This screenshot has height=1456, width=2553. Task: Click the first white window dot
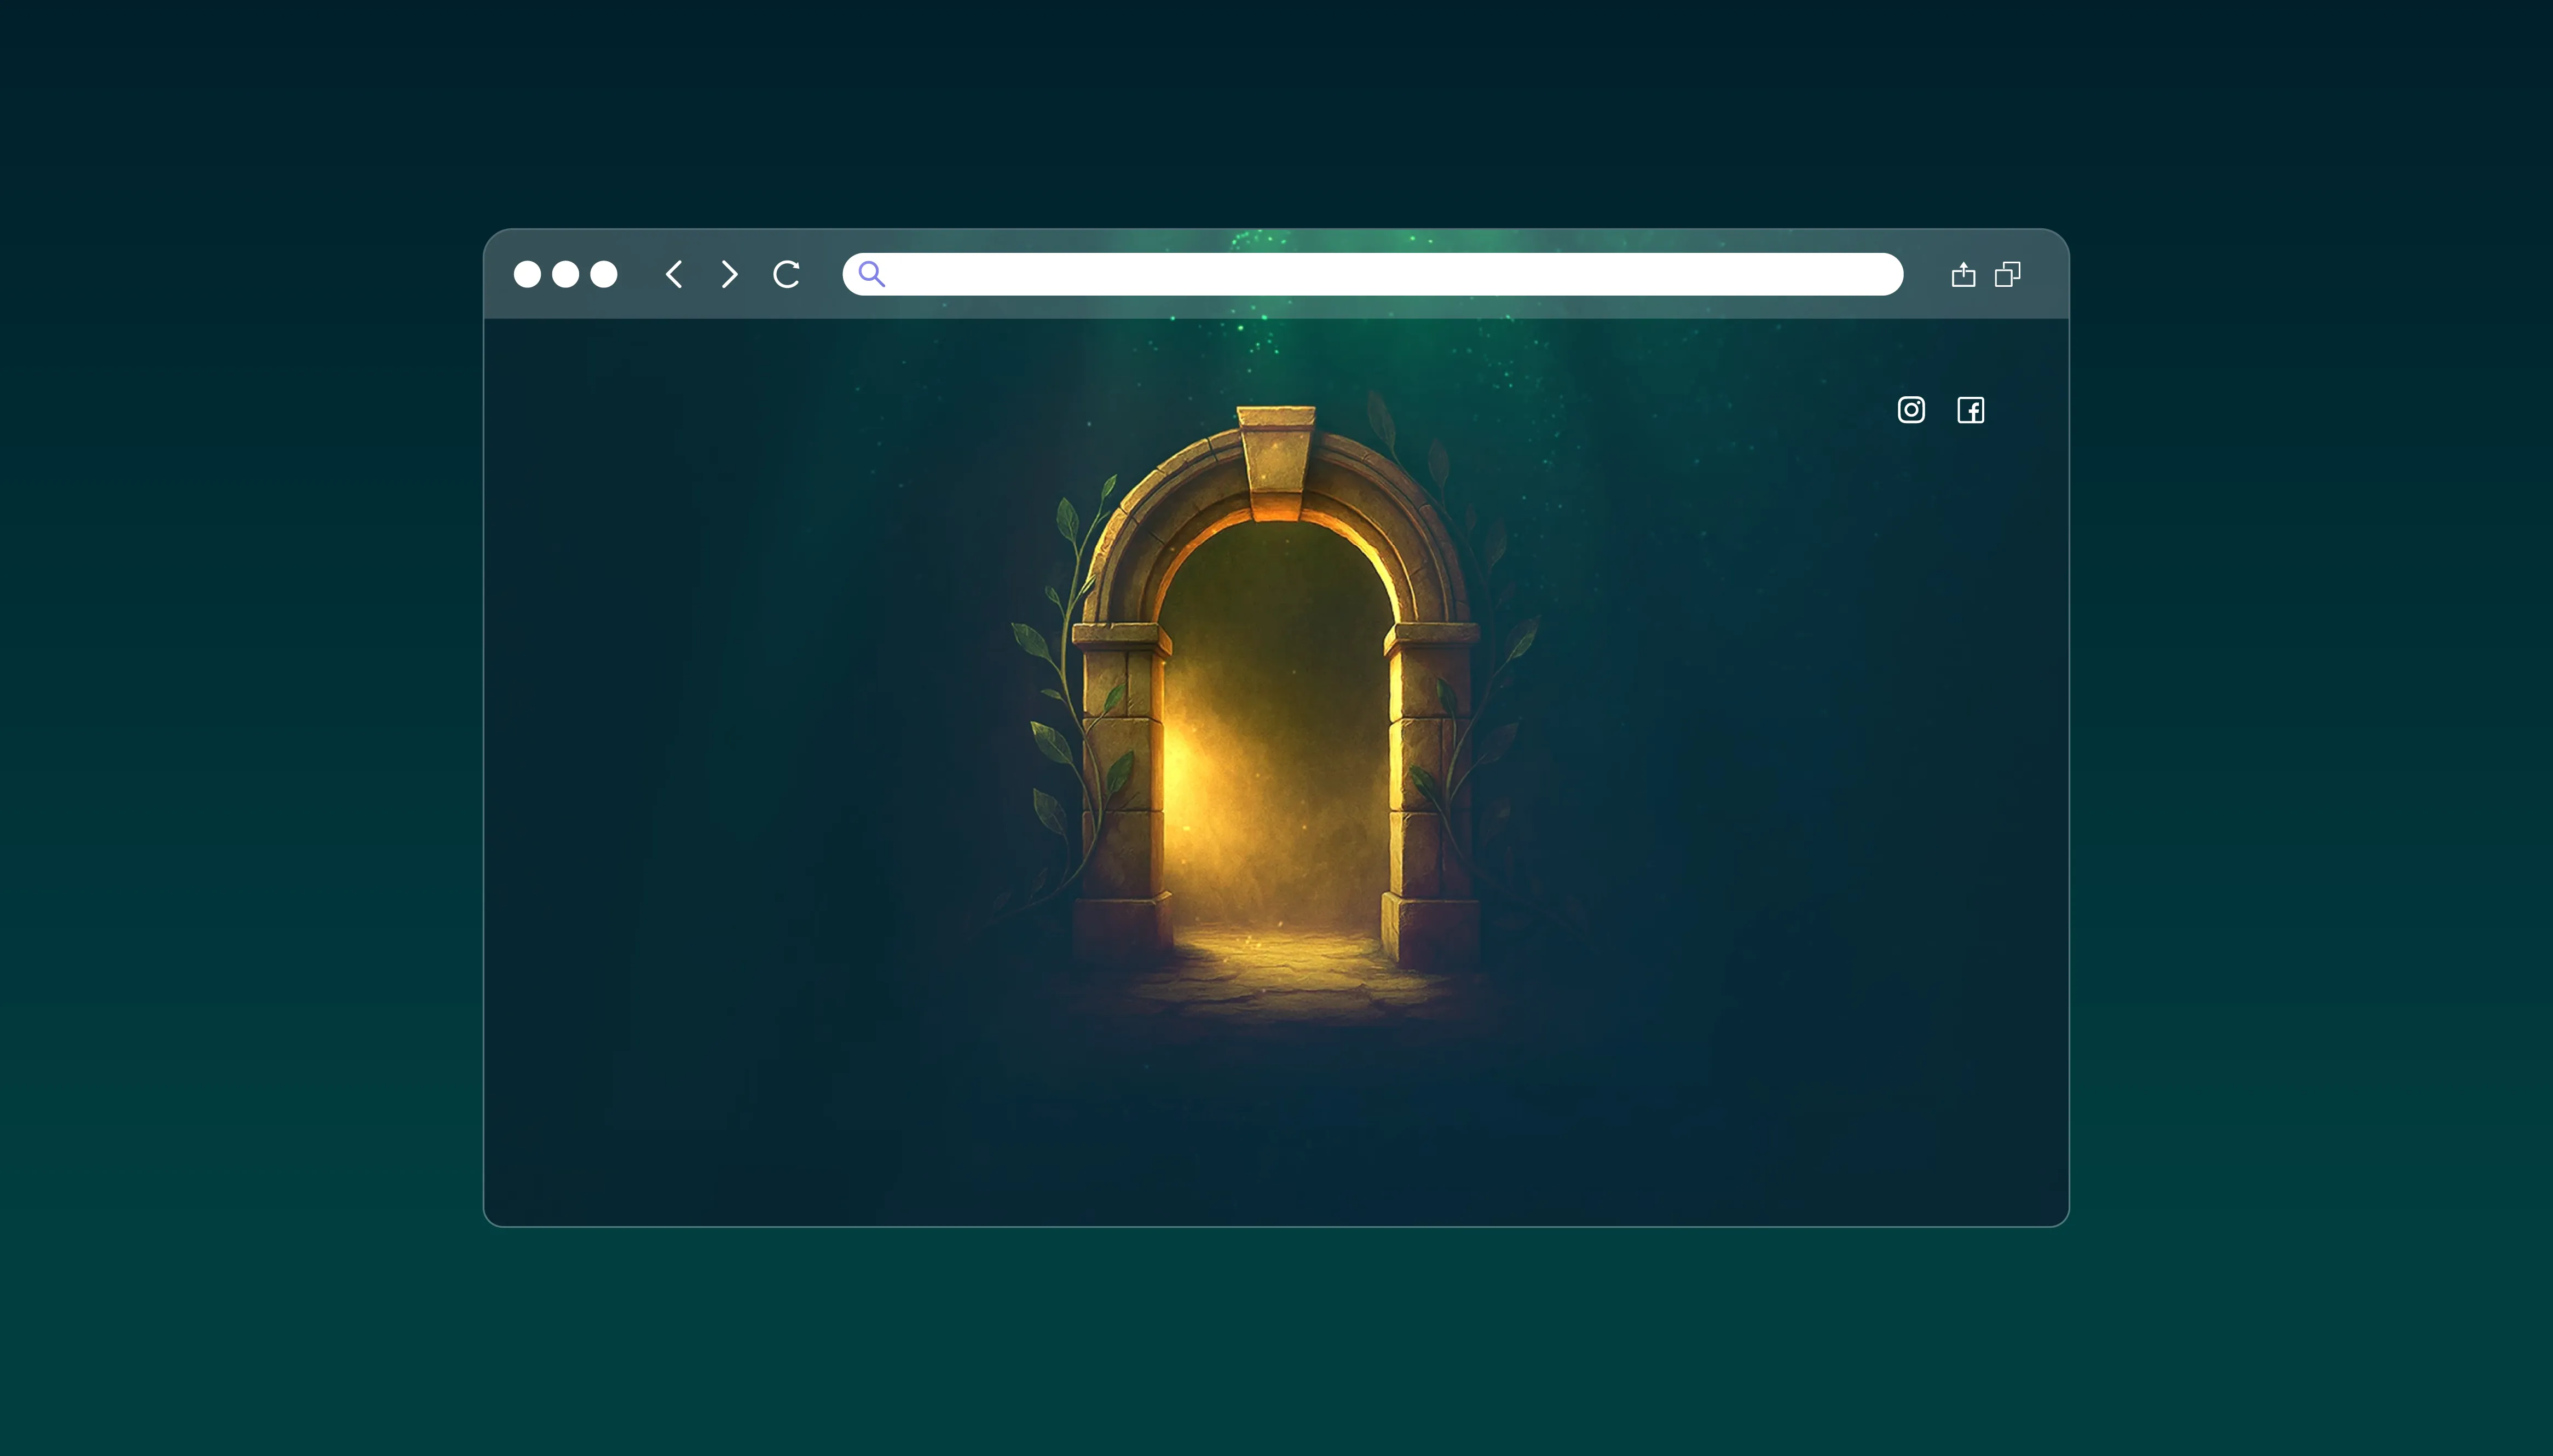[527, 274]
